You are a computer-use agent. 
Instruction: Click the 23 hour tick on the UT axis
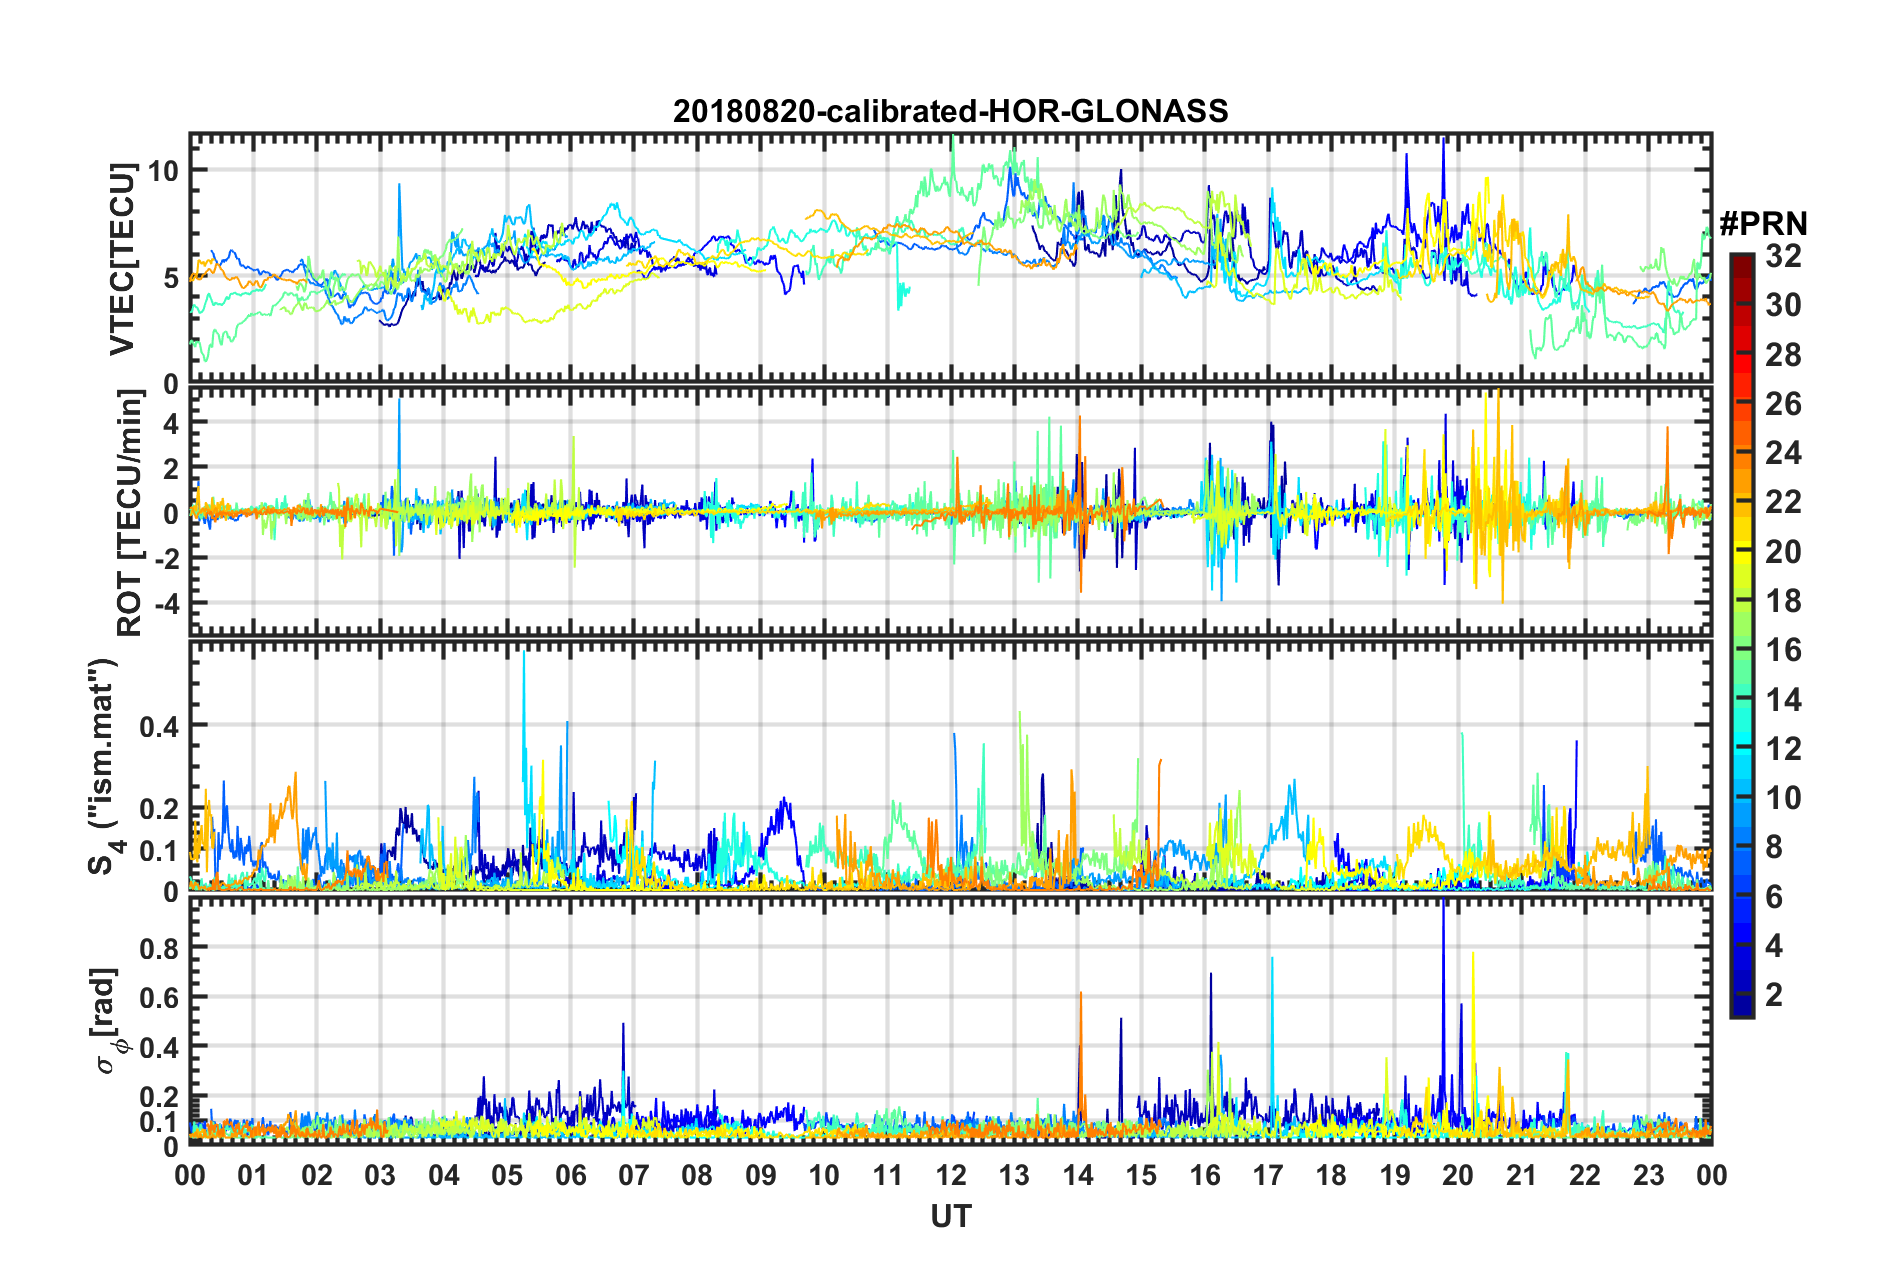(x=1648, y=1174)
